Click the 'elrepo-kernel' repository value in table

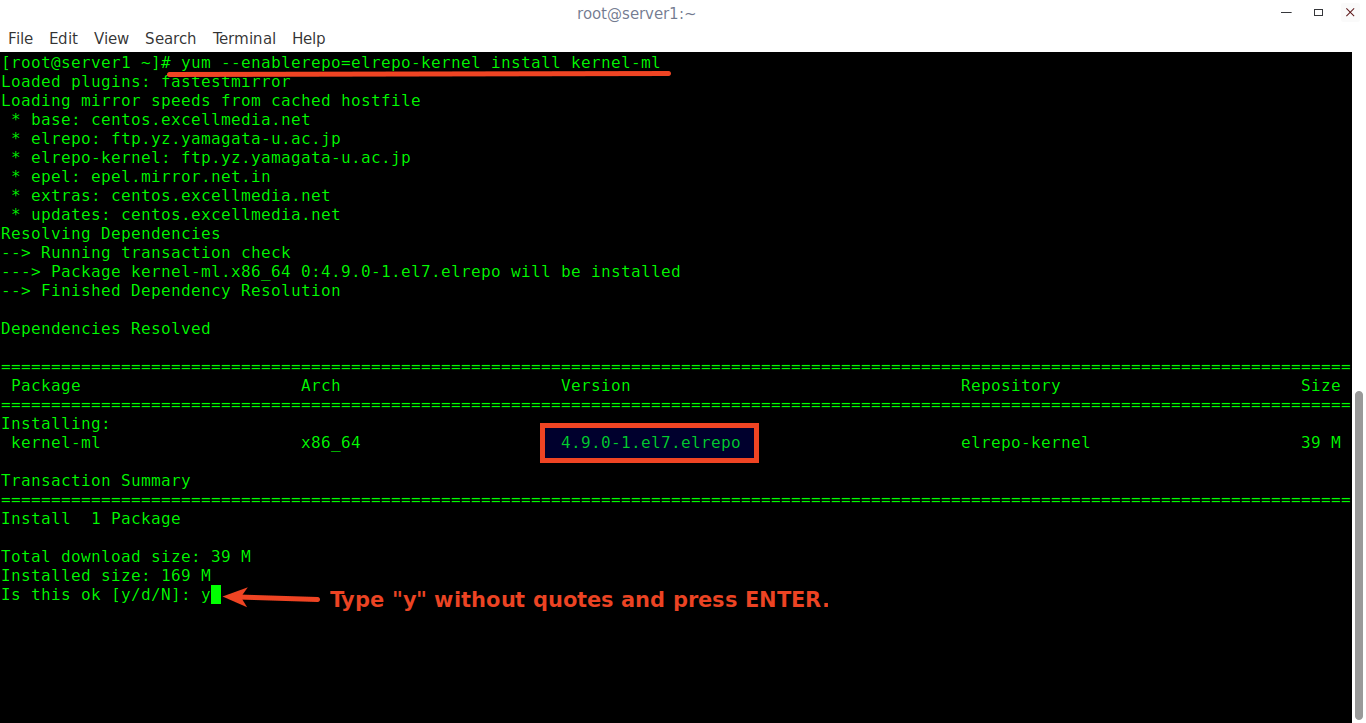tap(1026, 443)
